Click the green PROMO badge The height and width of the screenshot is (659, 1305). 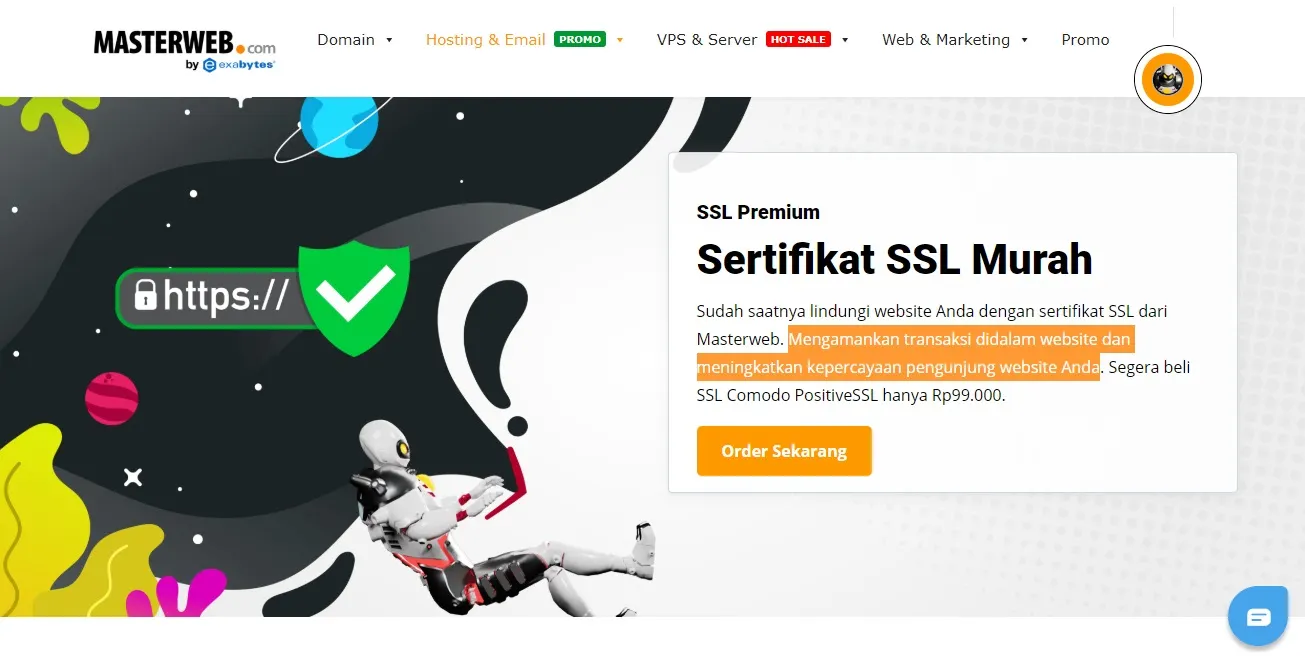(580, 40)
